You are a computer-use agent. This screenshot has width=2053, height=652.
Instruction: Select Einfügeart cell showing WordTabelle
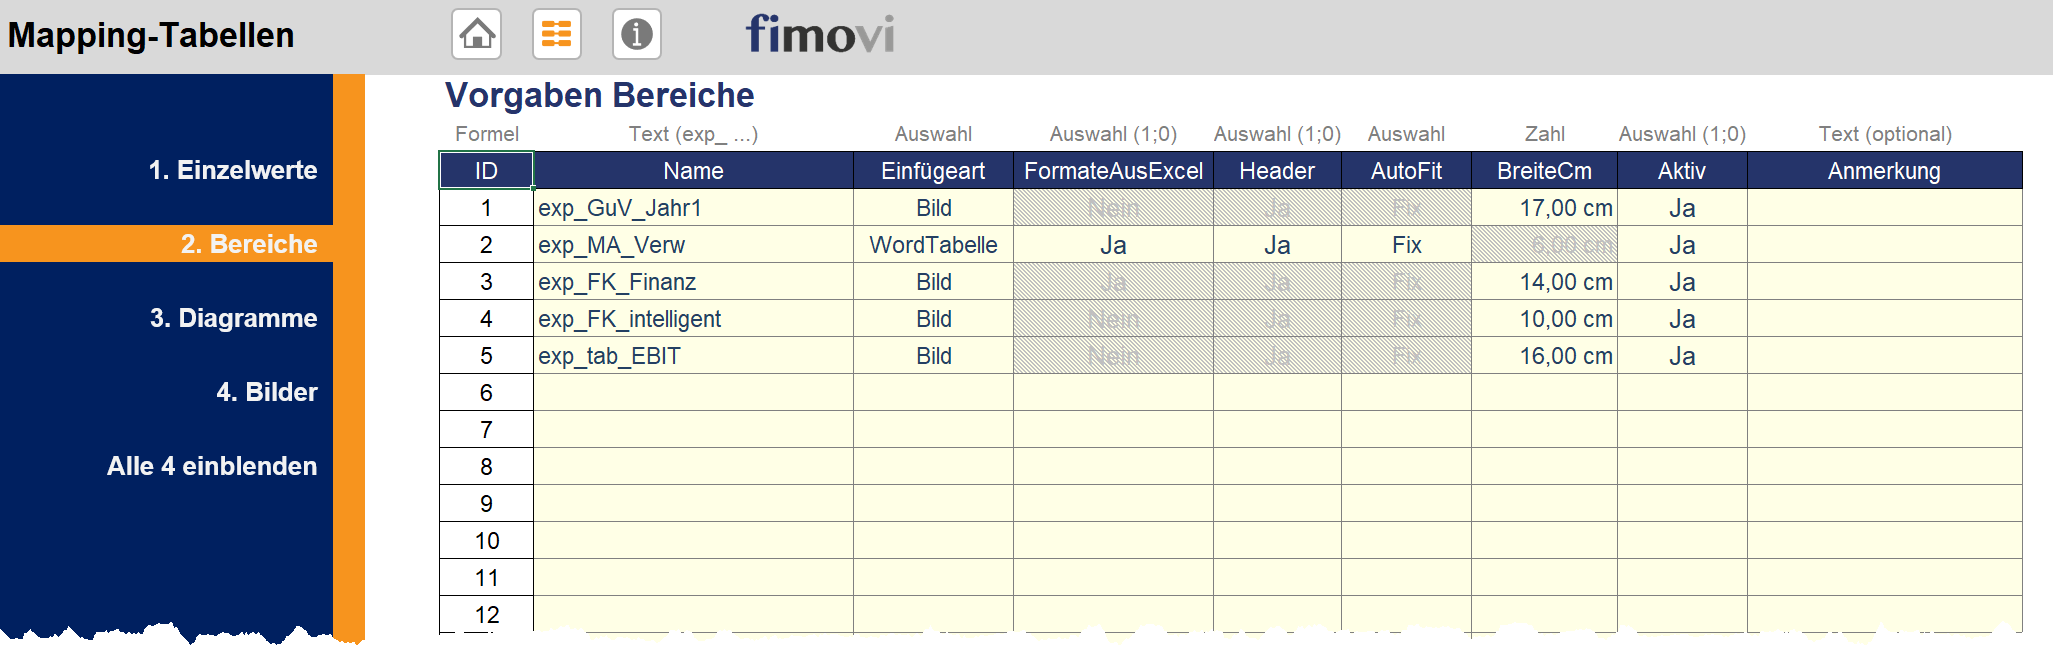pyautogui.click(x=933, y=245)
